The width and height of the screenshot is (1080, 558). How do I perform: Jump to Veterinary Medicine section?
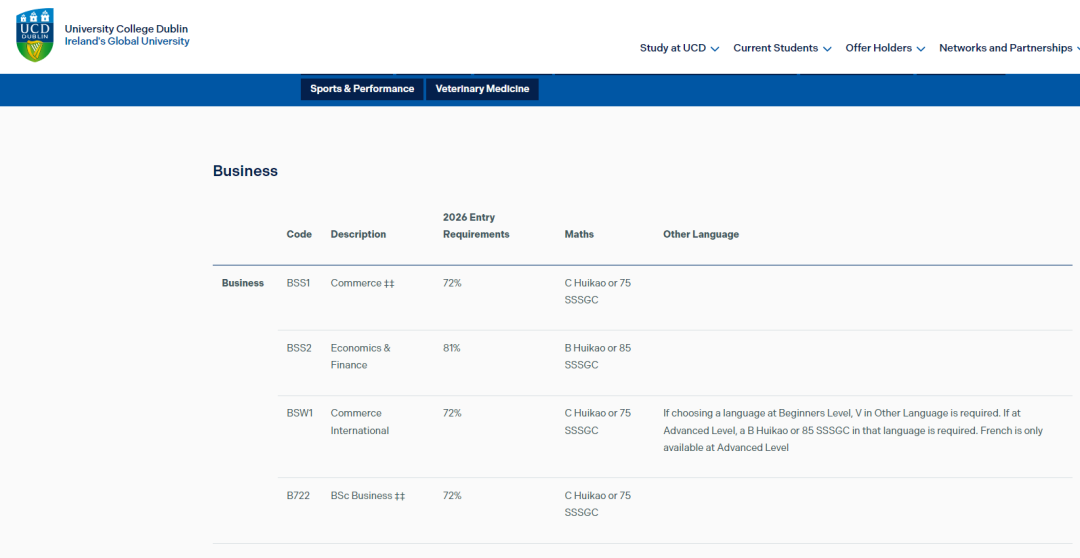482,89
